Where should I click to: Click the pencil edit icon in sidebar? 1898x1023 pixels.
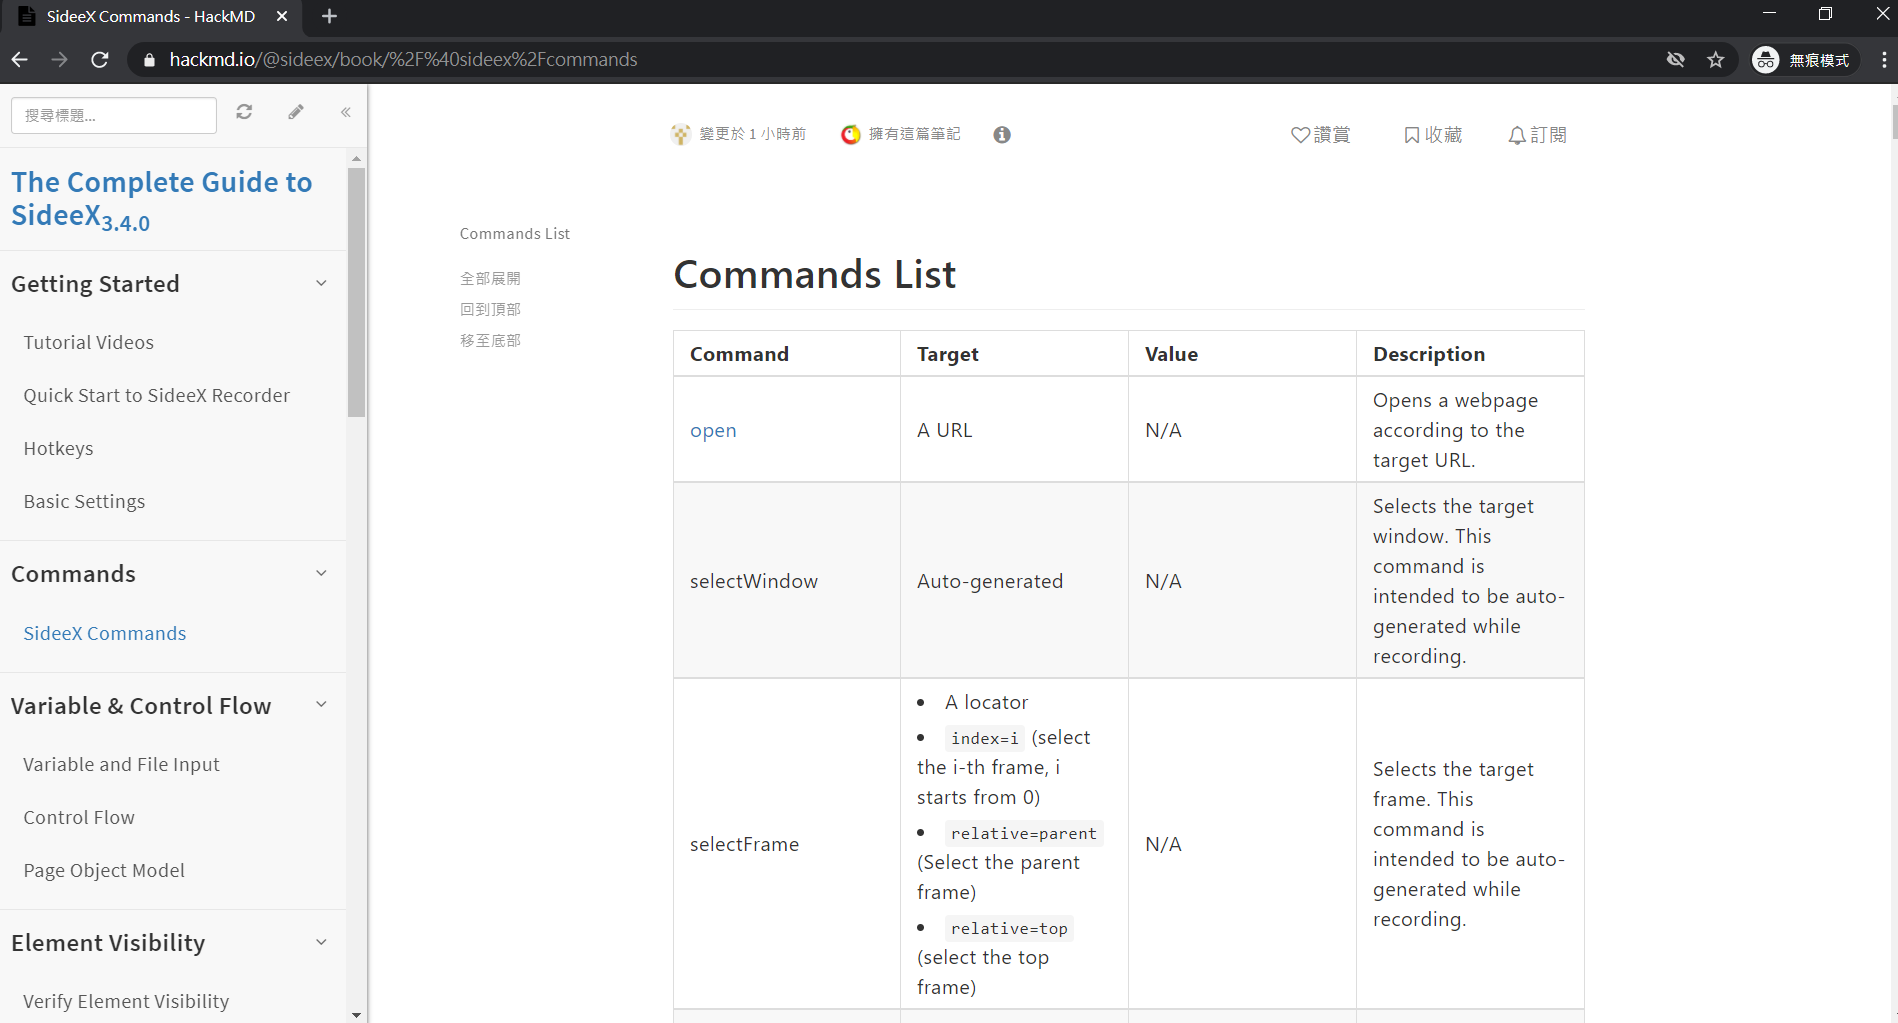pos(295,112)
